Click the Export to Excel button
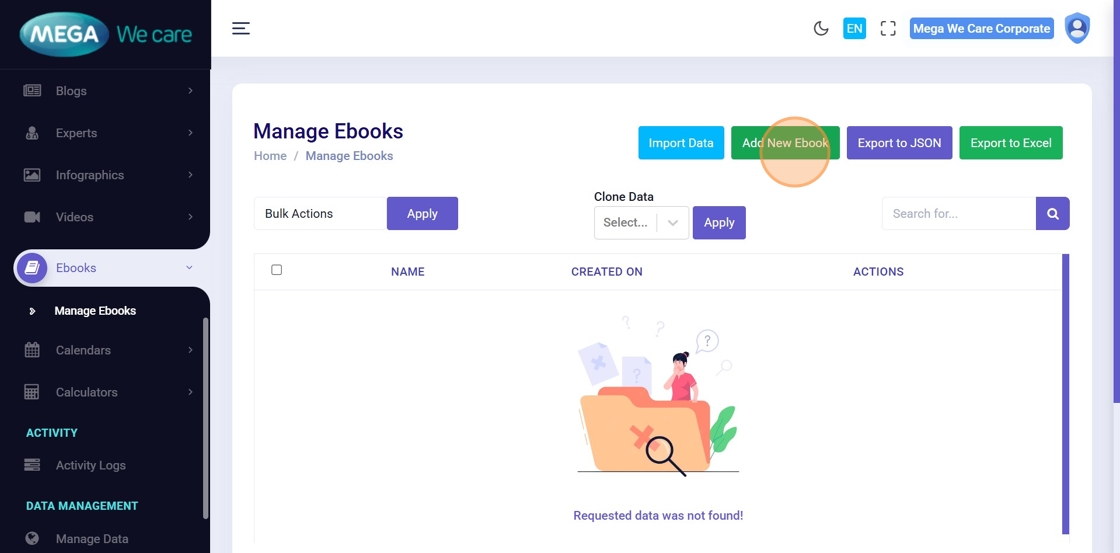 point(1011,143)
